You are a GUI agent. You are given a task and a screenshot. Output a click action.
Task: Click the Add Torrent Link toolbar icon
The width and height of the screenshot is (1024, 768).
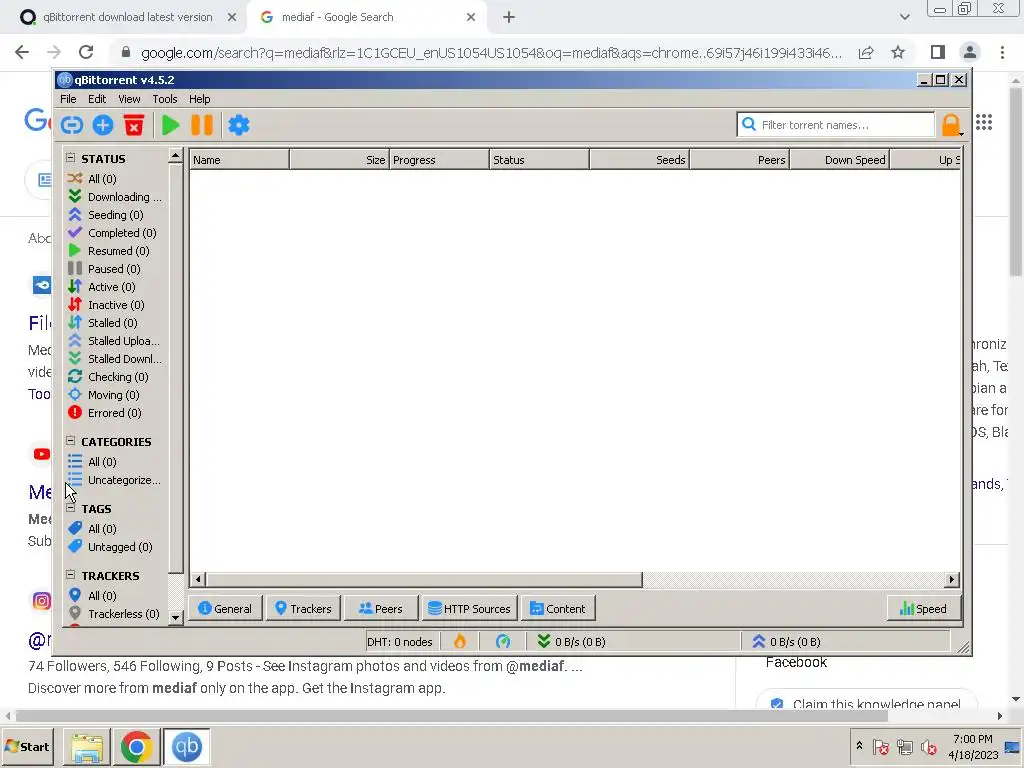tap(72, 125)
